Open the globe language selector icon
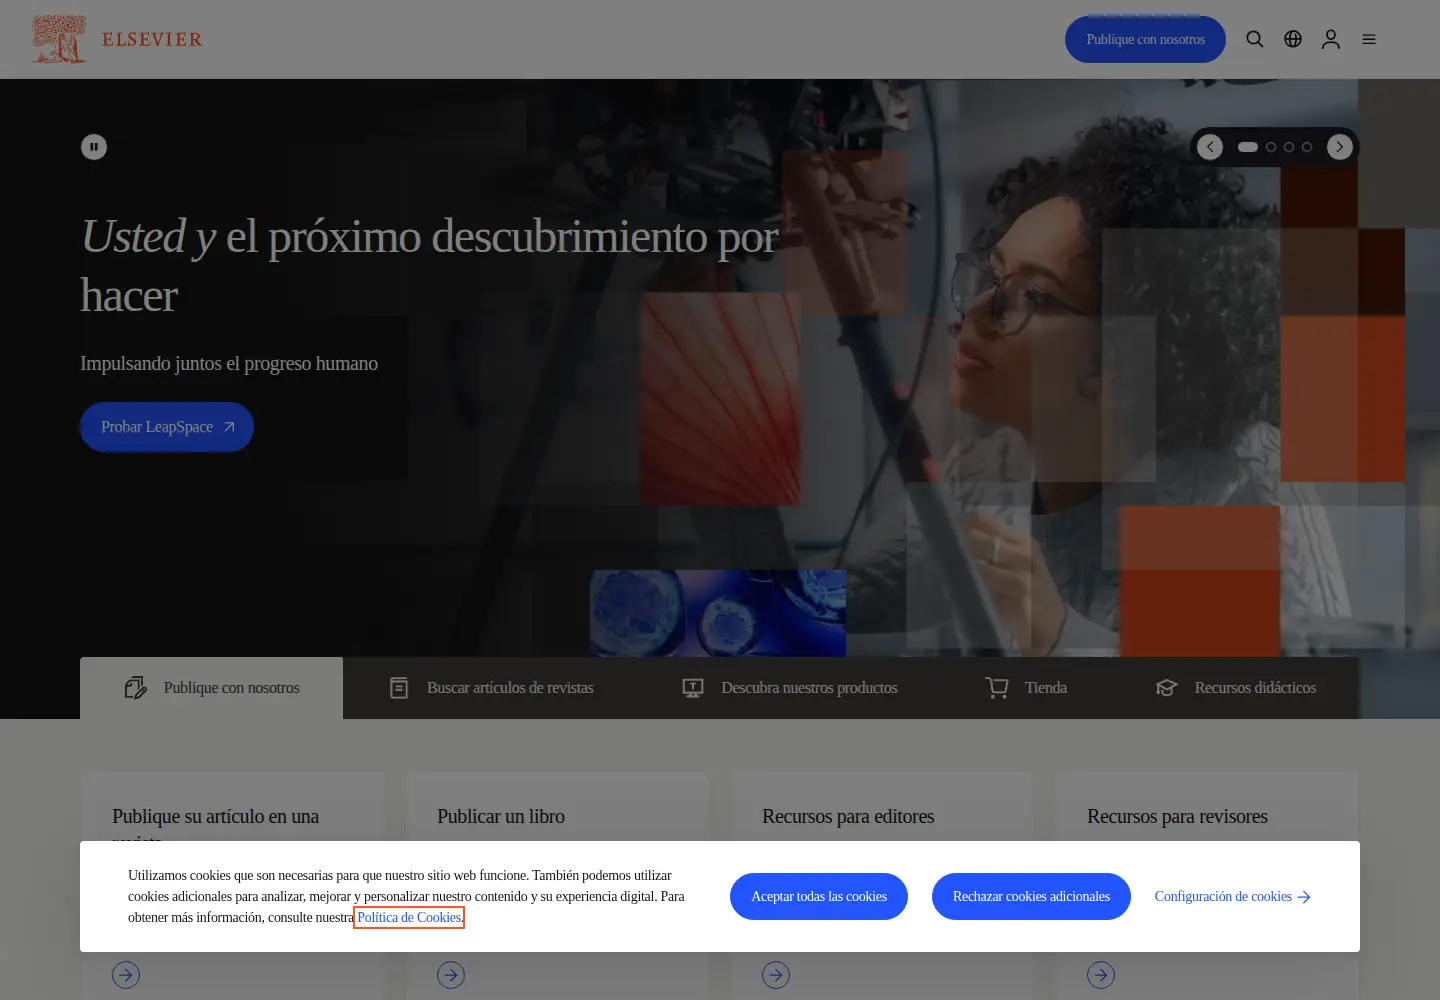Screen dimensions: 1440x1000 pos(1293,39)
